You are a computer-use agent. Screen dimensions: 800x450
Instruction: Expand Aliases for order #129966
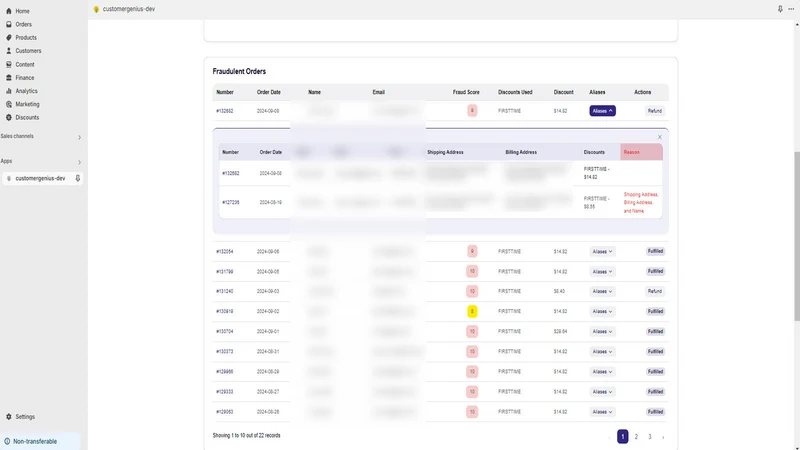point(602,372)
